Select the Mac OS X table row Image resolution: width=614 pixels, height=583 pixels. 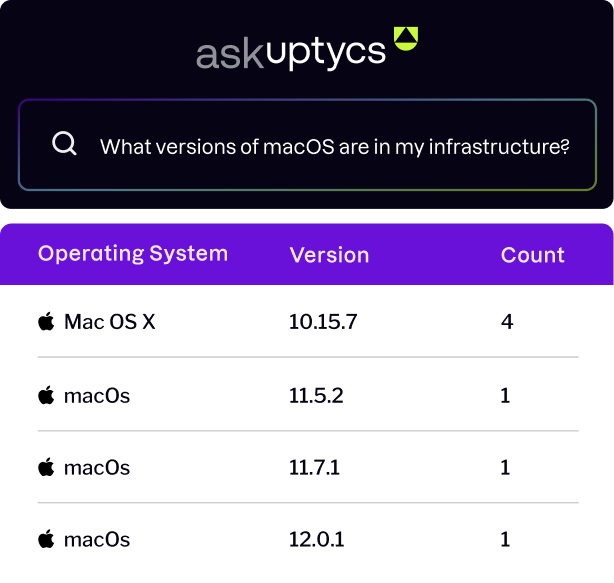pyautogui.click(x=308, y=321)
